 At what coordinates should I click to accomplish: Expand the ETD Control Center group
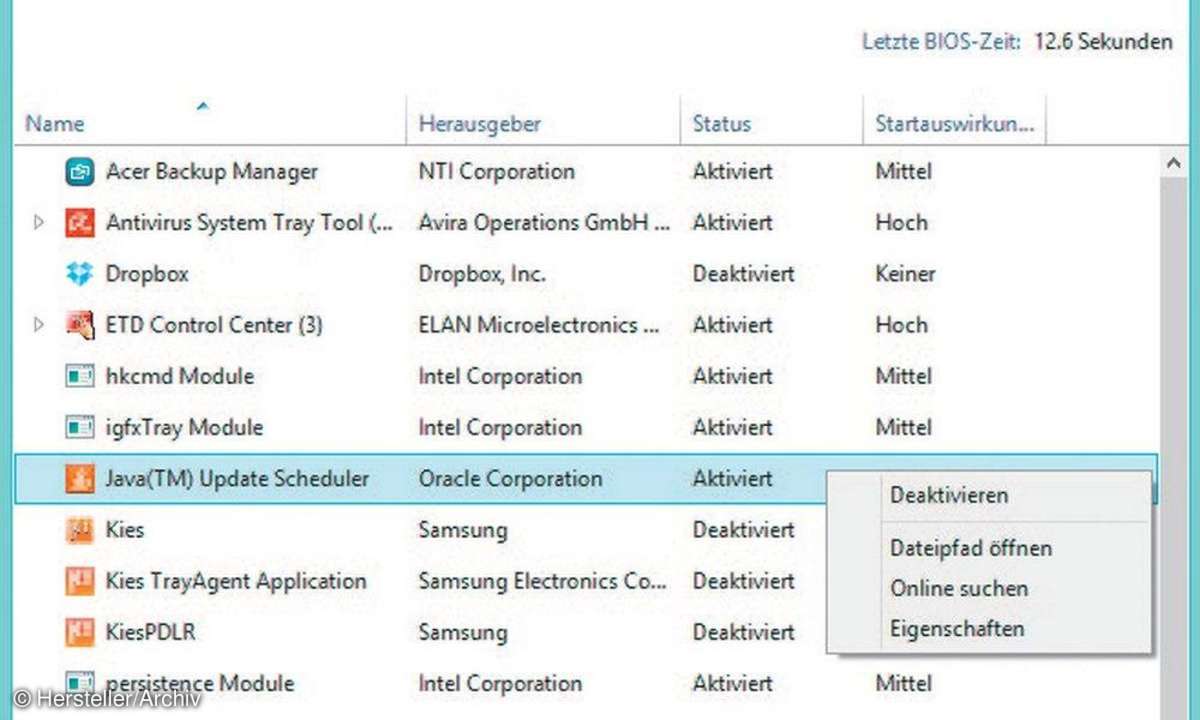coord(39,325)
